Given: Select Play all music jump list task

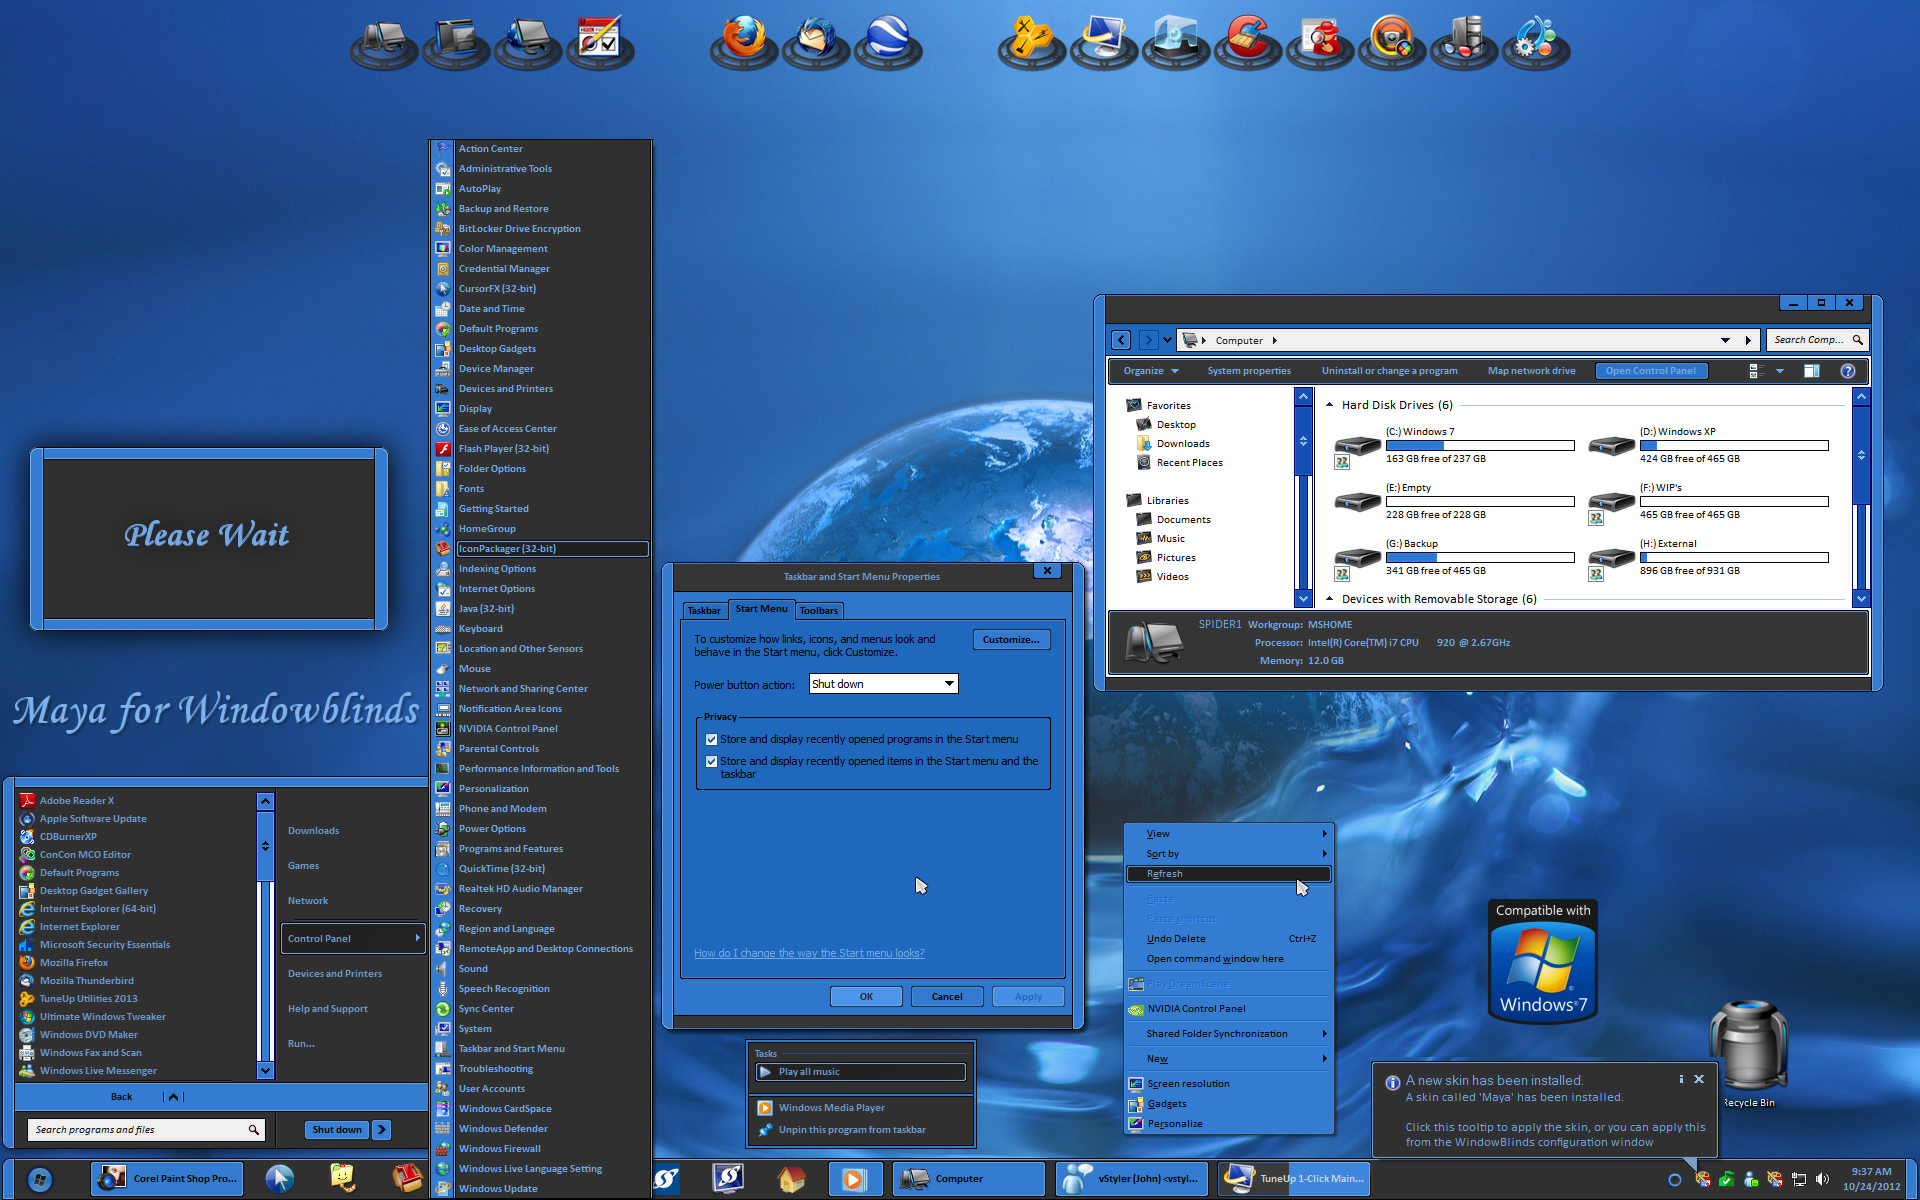Looking at the screenshot, I should click(x=861, y=1072).
